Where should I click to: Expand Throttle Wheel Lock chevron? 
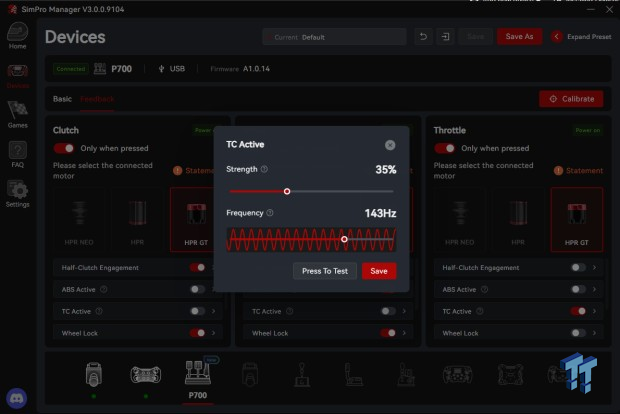pos(594,333)
